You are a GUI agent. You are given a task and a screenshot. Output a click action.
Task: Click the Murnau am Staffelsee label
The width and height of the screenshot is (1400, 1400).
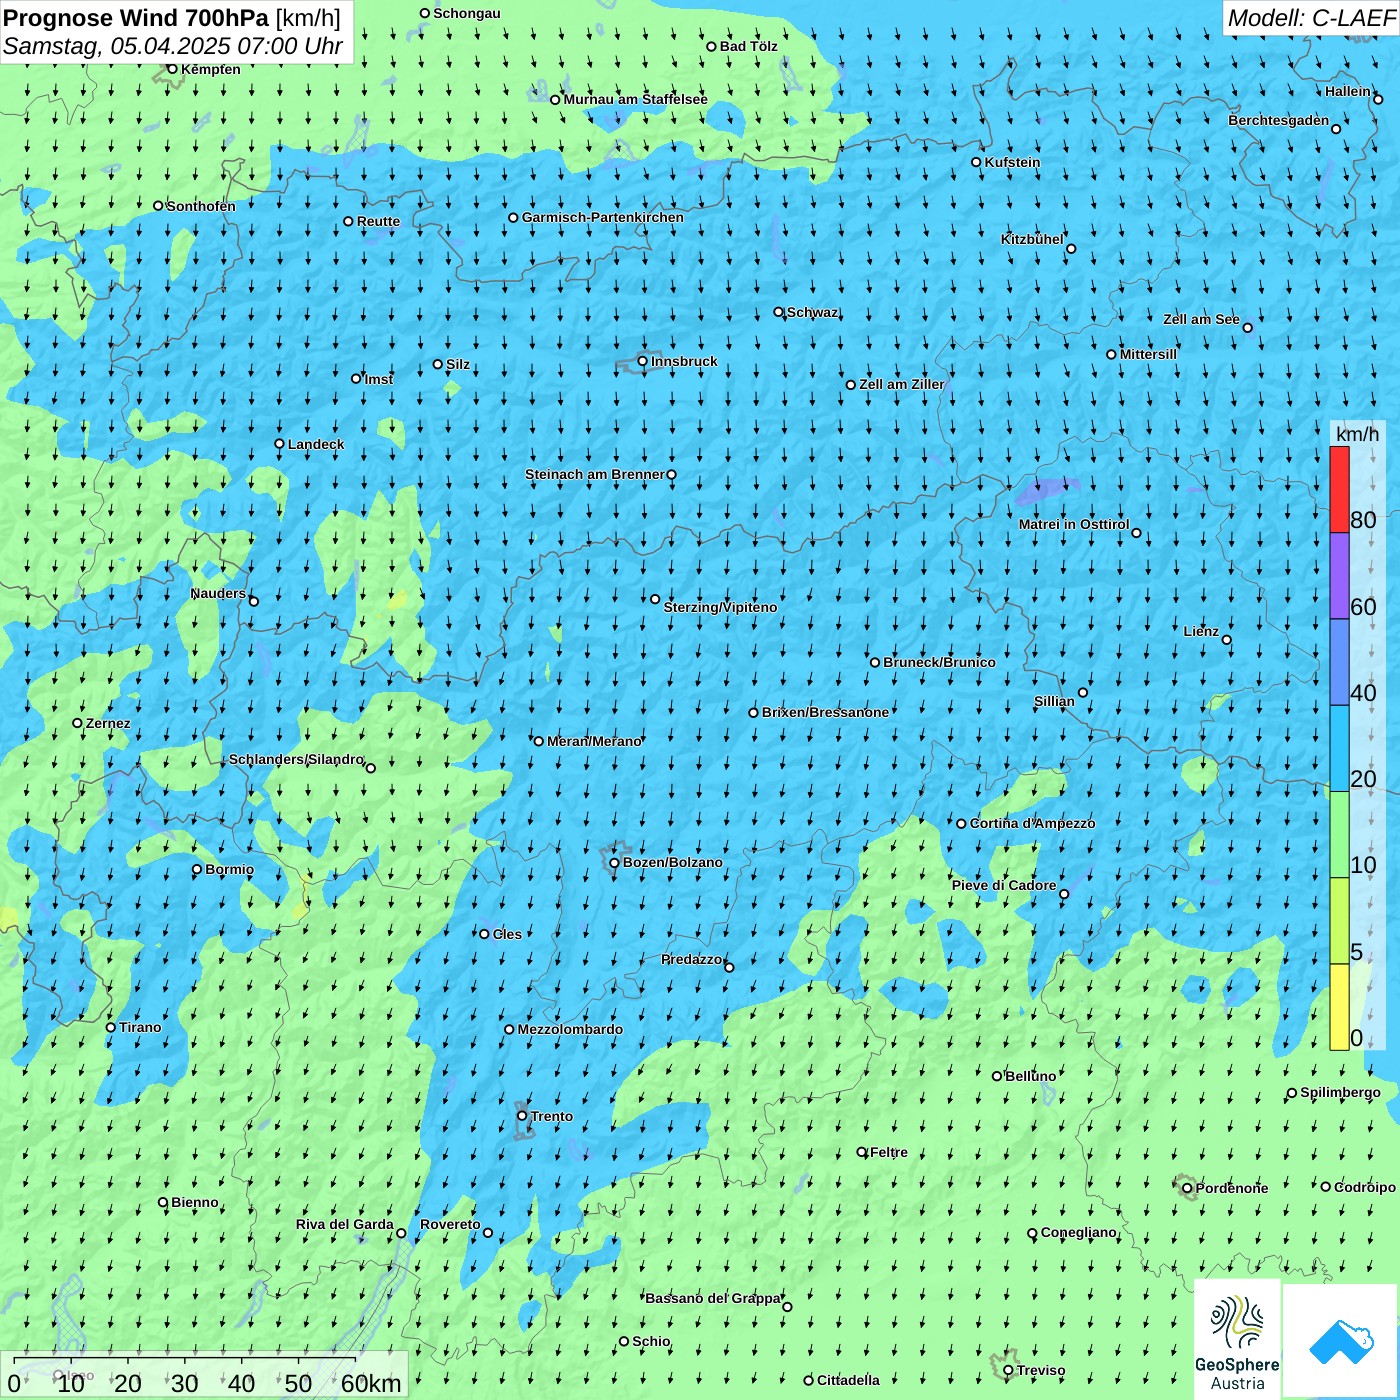(635, 99)
